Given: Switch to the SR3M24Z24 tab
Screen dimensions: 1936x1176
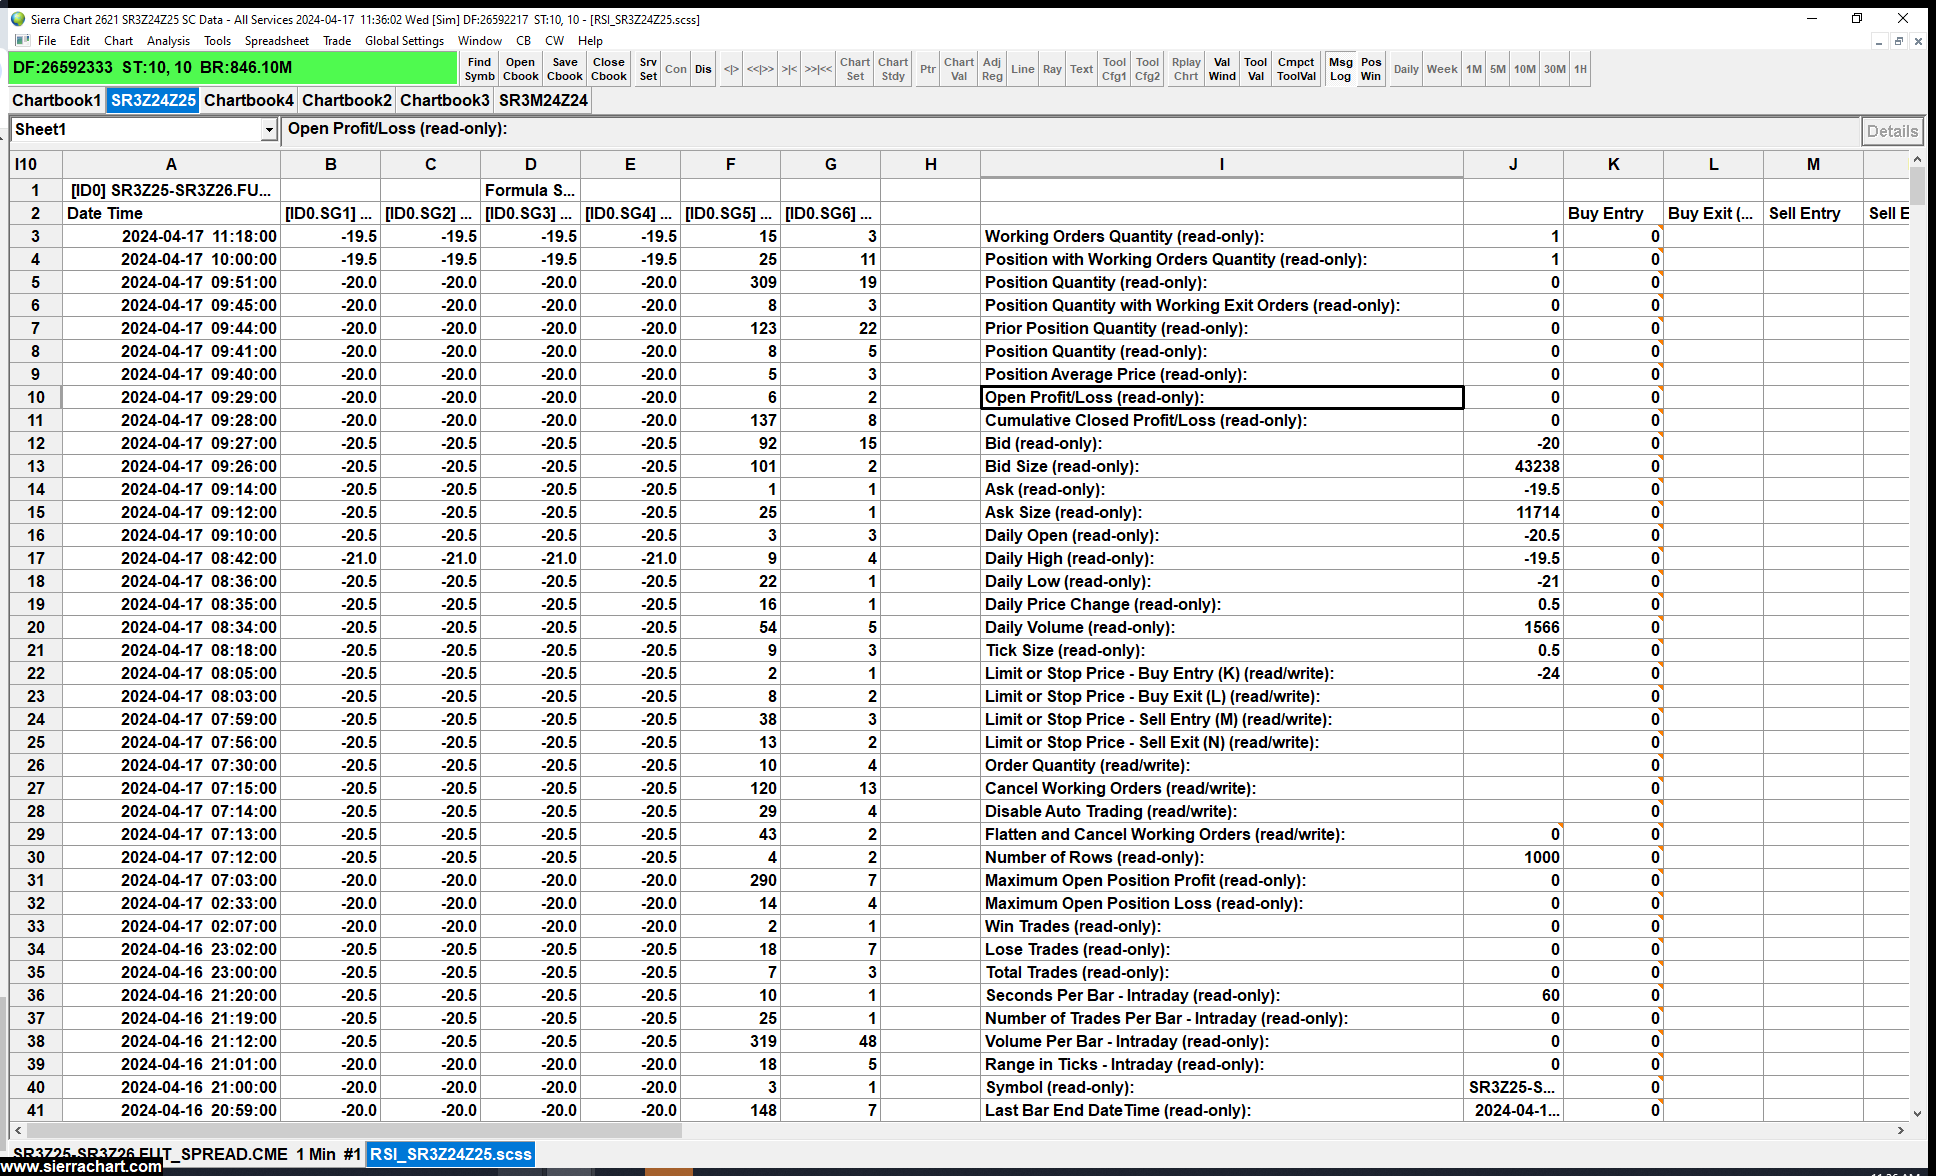Looking at the screenshot, I should click(543, 100).
